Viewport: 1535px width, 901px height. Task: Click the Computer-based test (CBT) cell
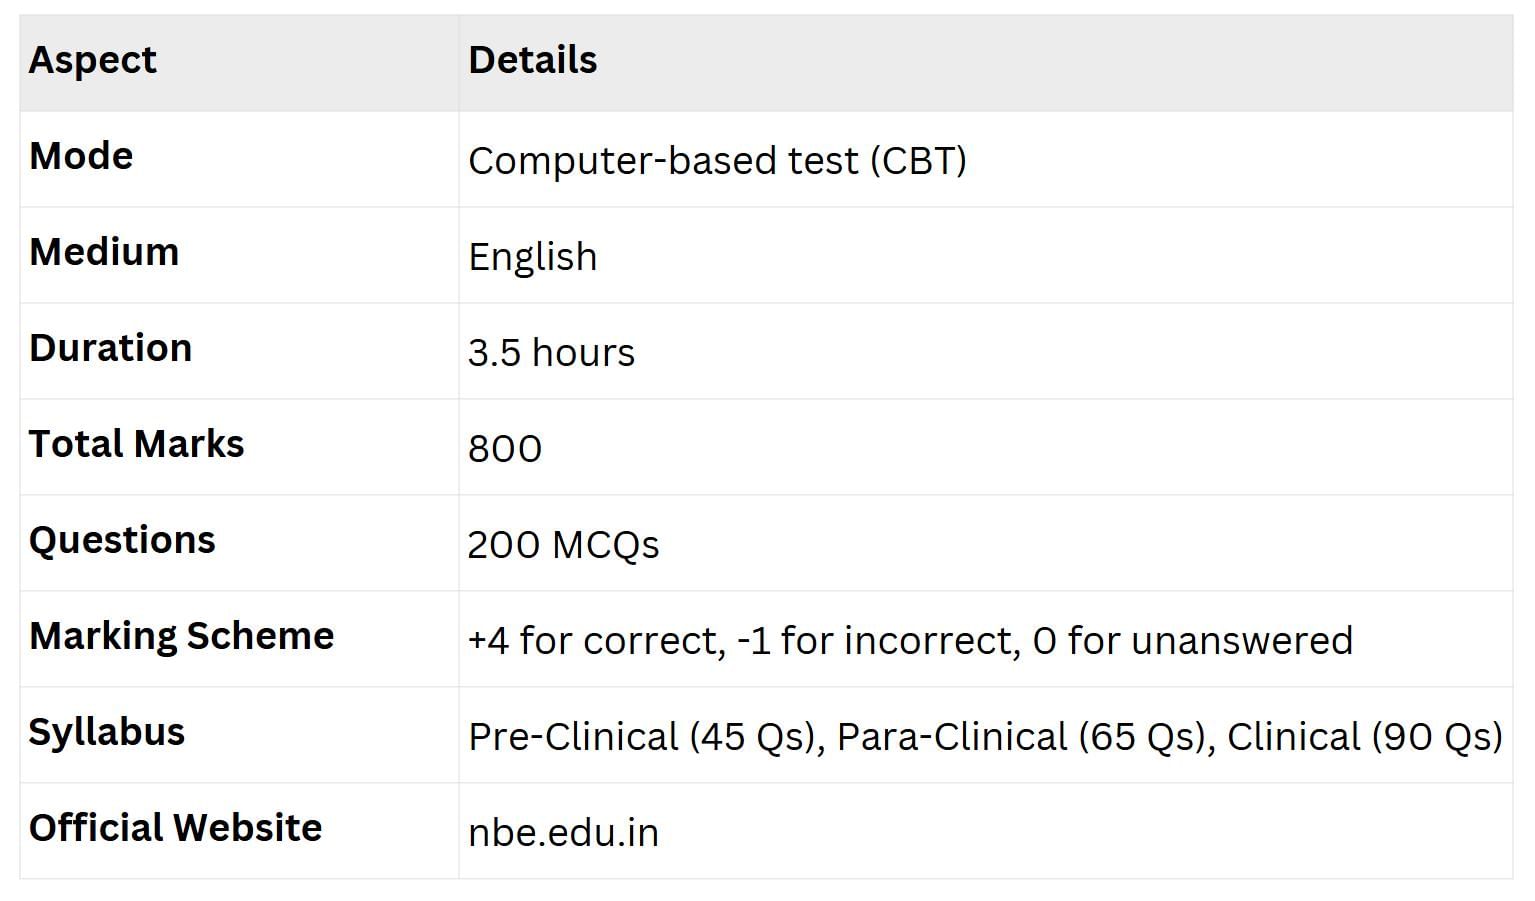717,161
